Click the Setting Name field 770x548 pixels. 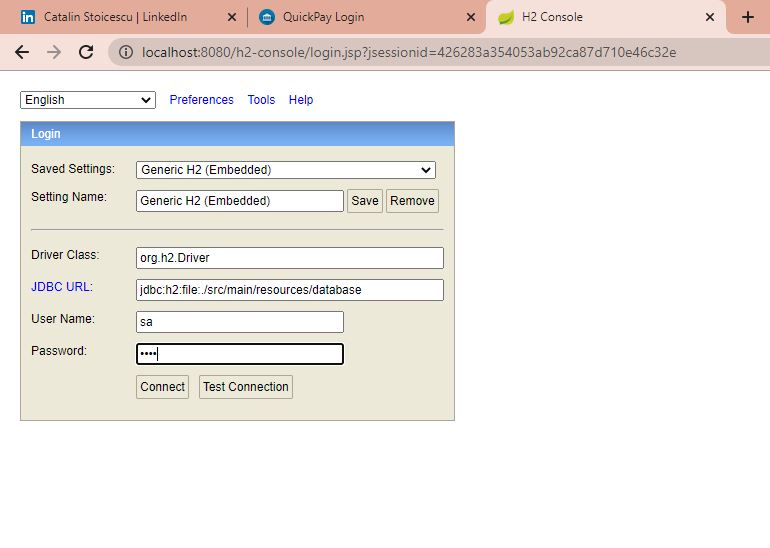[240, 201]
